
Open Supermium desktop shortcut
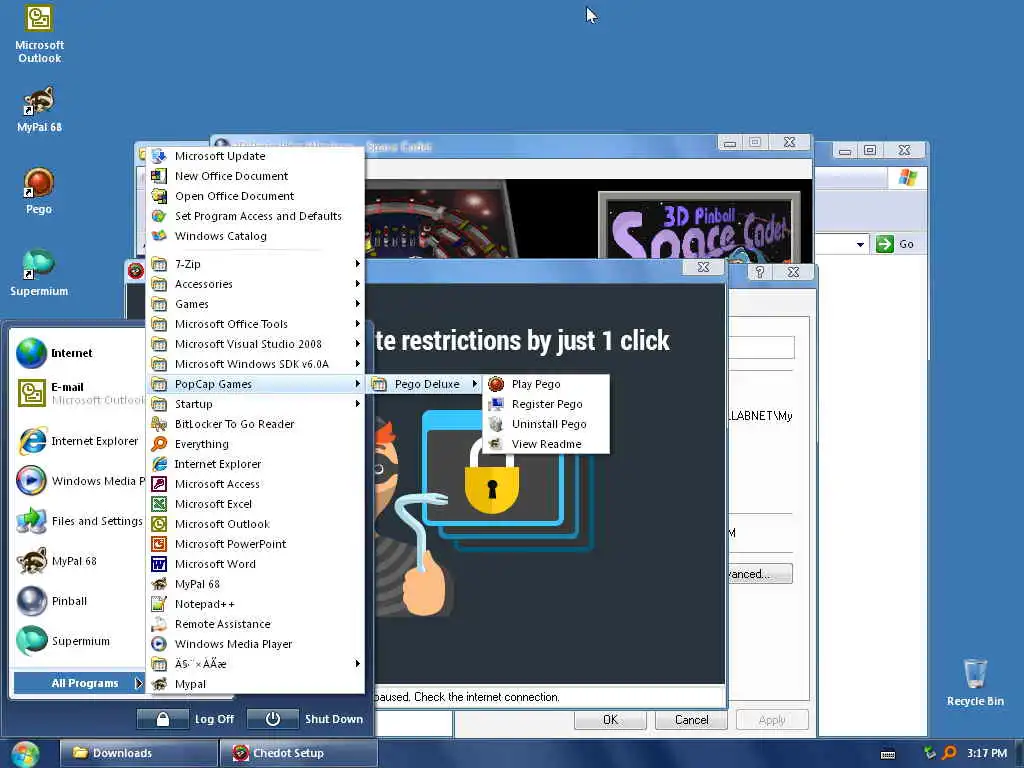pos(39,272)
